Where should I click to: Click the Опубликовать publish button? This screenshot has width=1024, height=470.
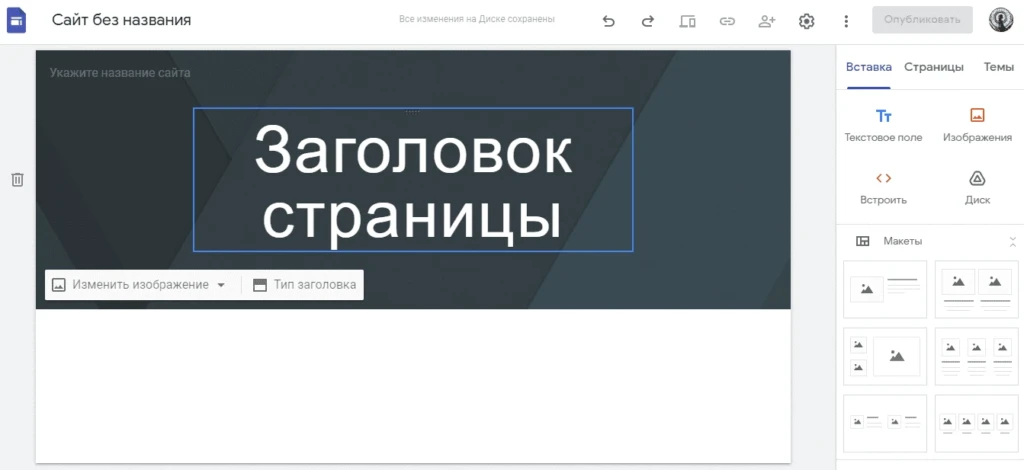coord(922,20)
